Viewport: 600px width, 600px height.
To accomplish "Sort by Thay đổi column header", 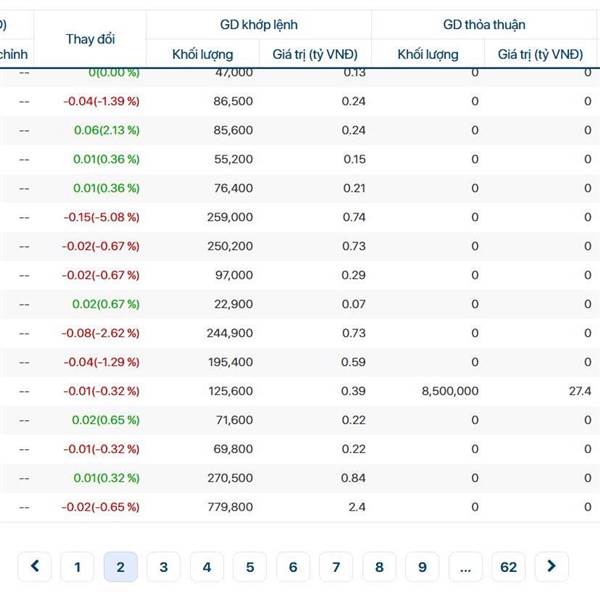I will 90,39.
